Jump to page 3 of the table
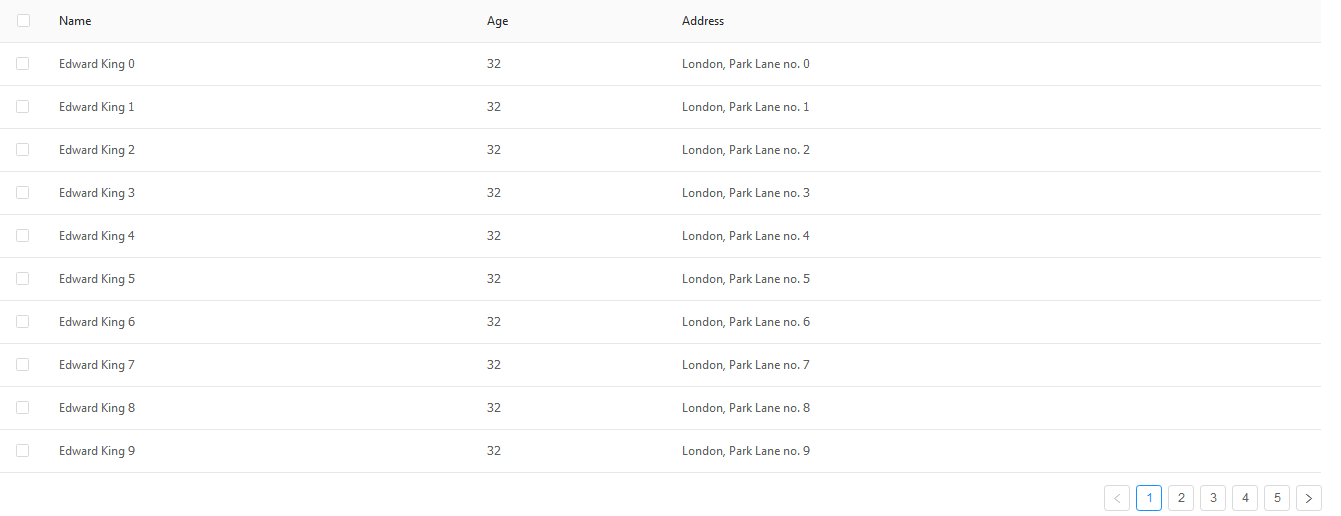1341x516 pixels. [x=1213, y=498]
